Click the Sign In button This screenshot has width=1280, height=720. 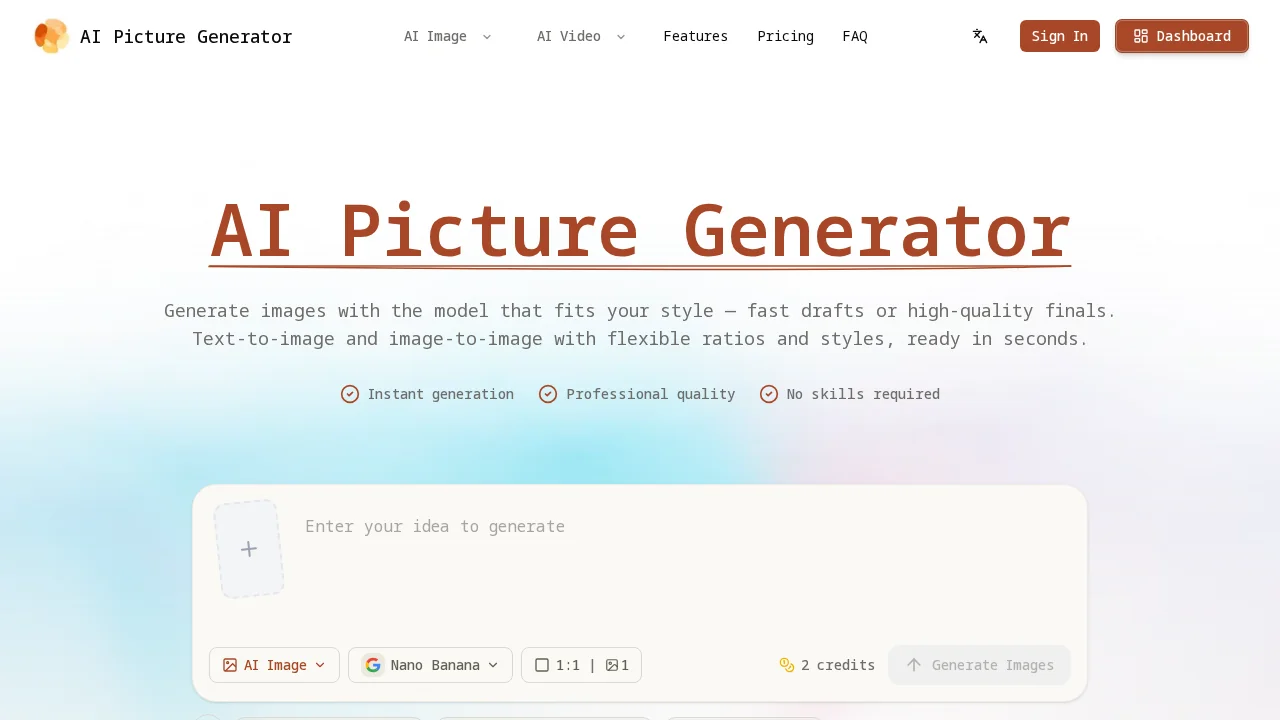coord(1059,36)
